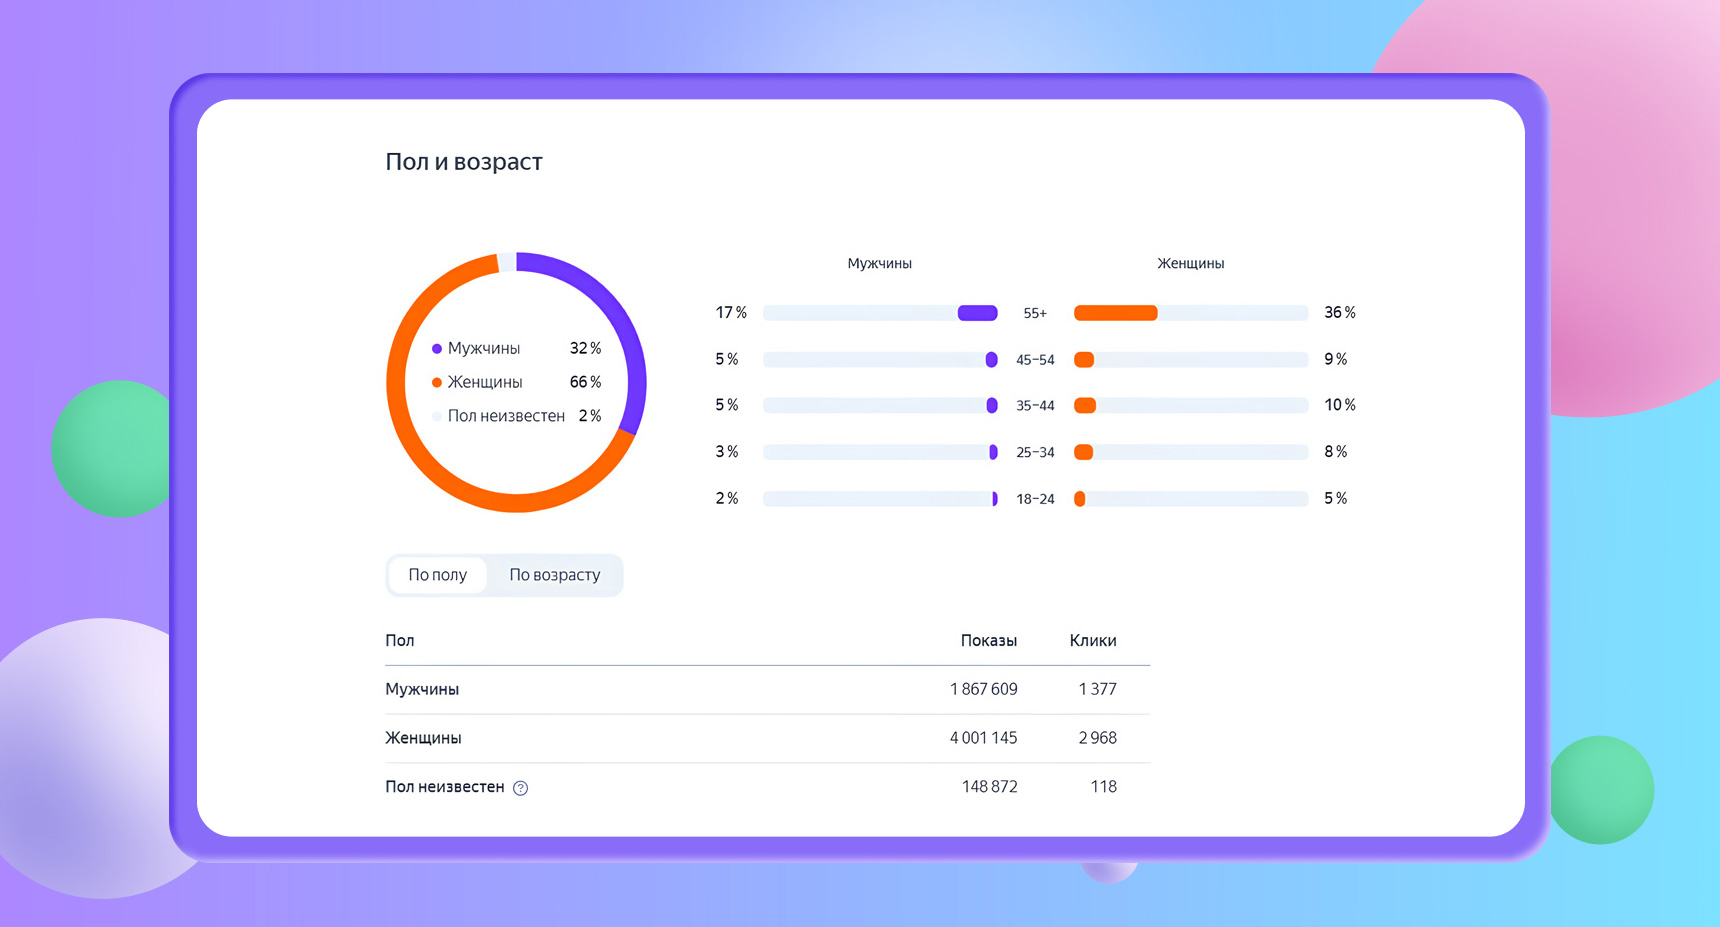Image resolution: width=1720 pixels, height=927 pixels.
Task: Click the orange «Женщины» legend dot
Action: (437, 383)
